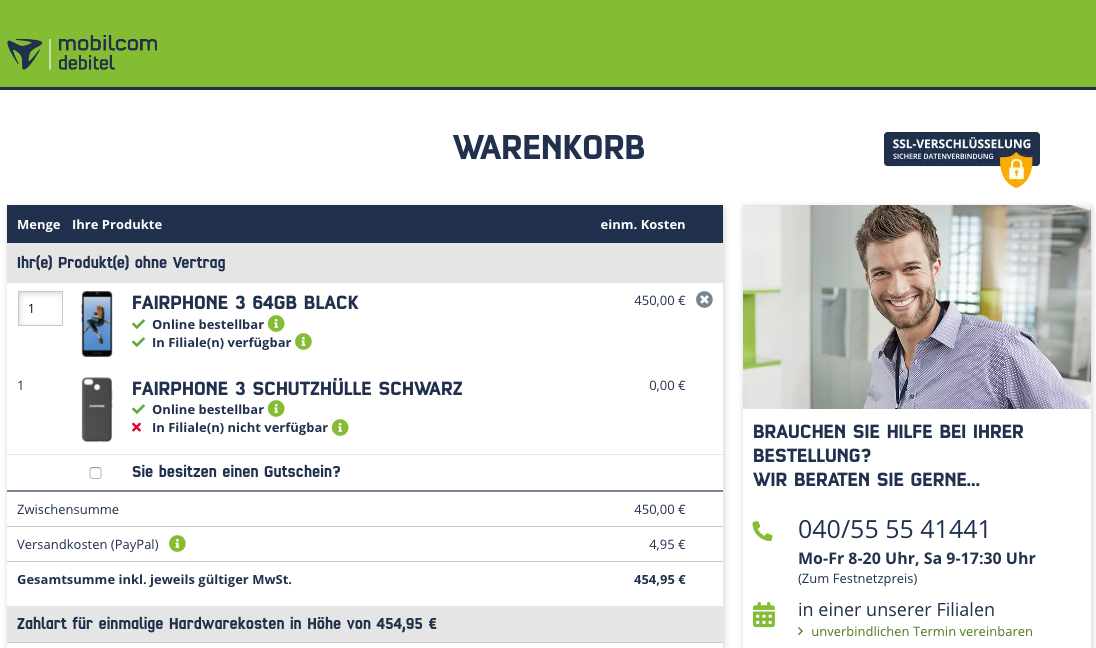Open the Fairphone 3 Schutzhülle Schwarz title
Screen dimensions: 1096x648
coord(297,389)
